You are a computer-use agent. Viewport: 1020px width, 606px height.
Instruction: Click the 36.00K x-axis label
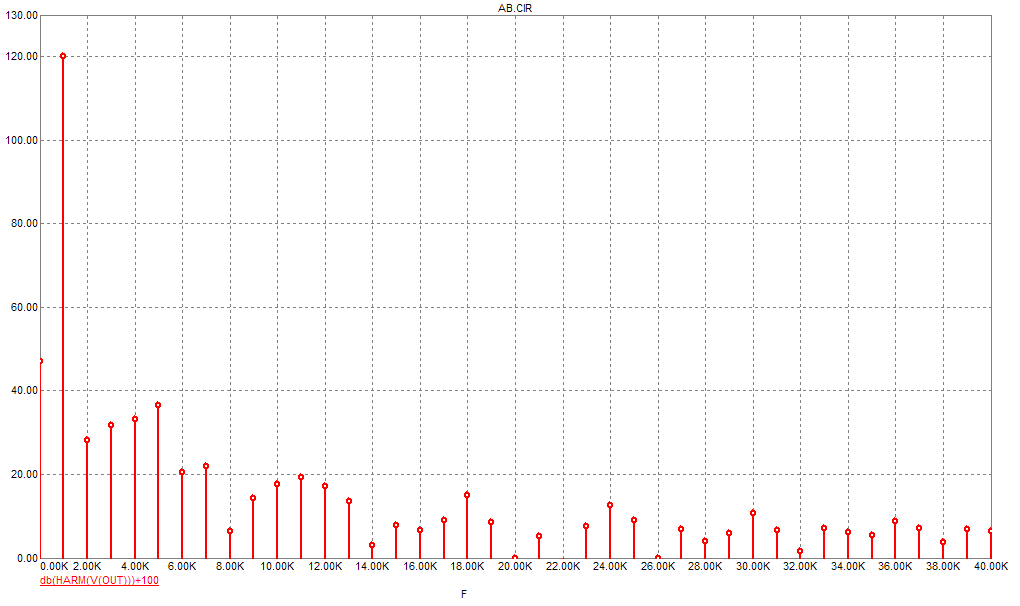(895, 566)
